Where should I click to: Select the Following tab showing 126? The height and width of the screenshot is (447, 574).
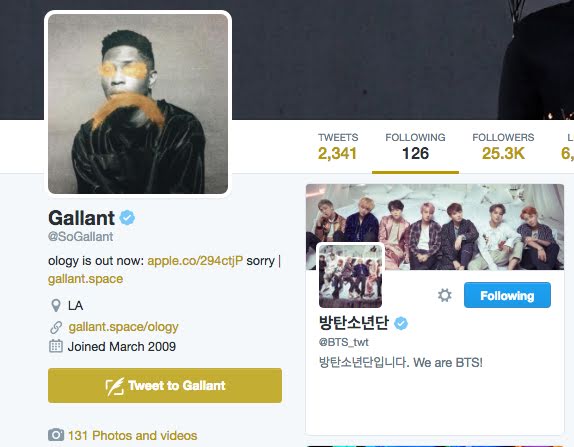click(415, 147)
